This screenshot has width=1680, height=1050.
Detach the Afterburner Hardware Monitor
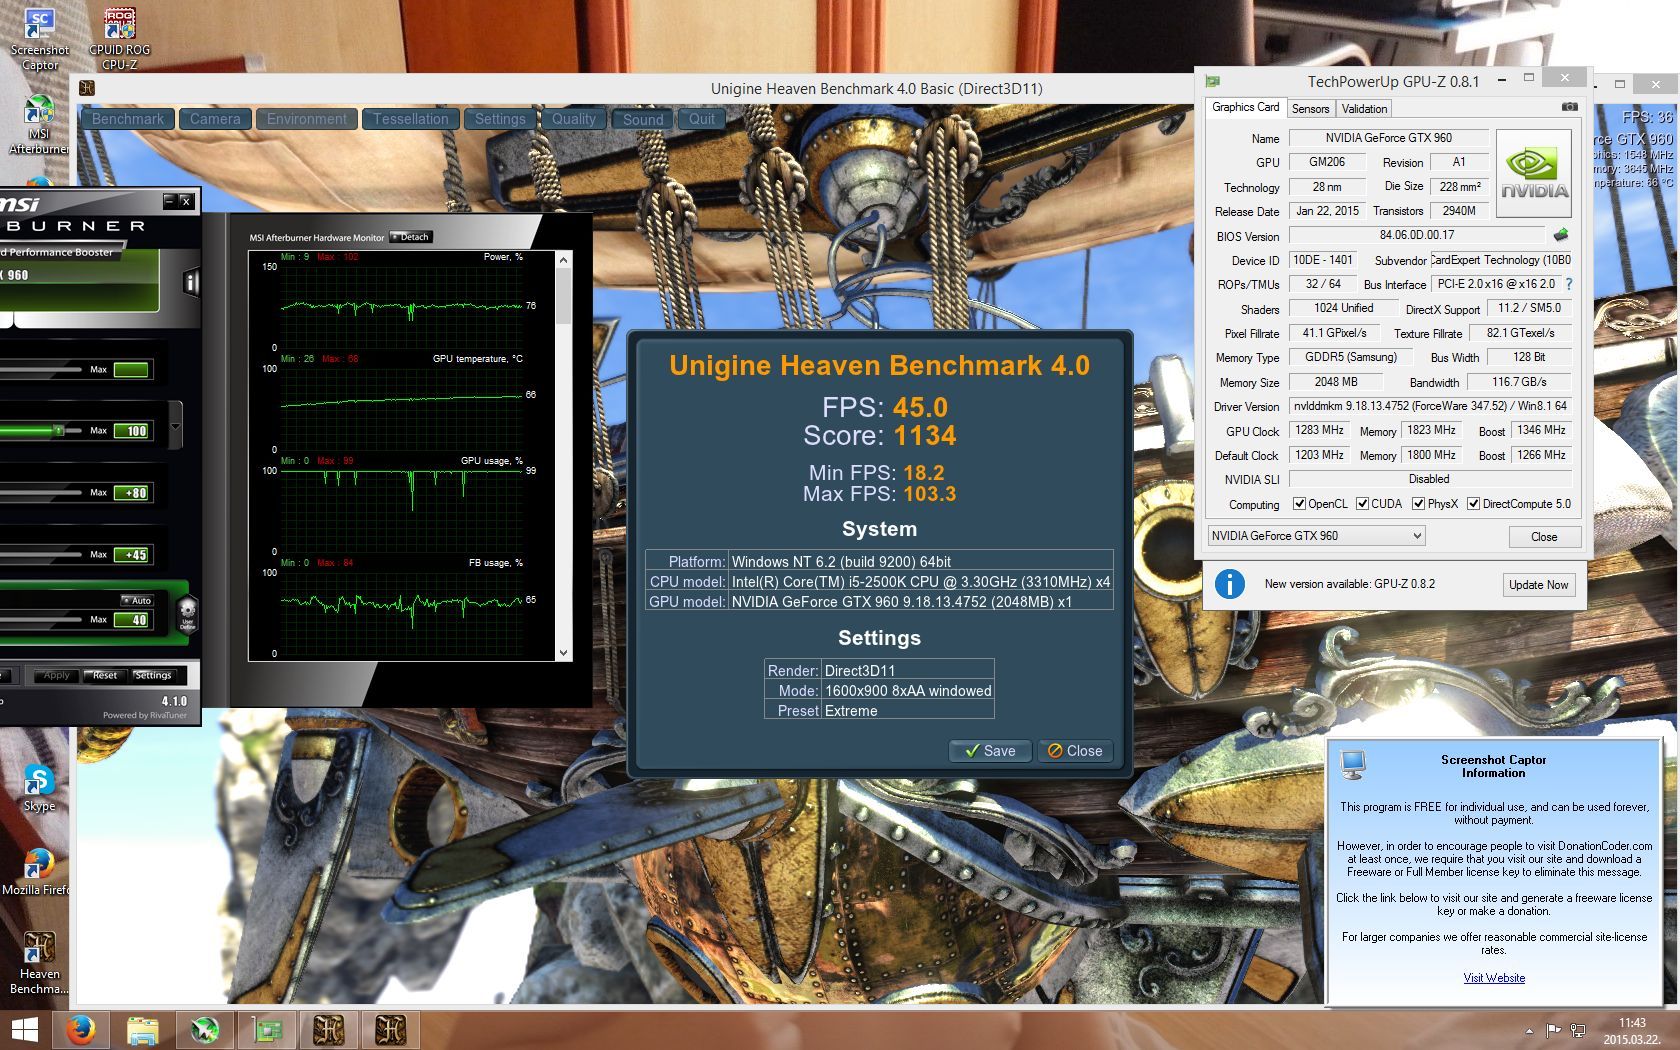(x=410, y=237)
